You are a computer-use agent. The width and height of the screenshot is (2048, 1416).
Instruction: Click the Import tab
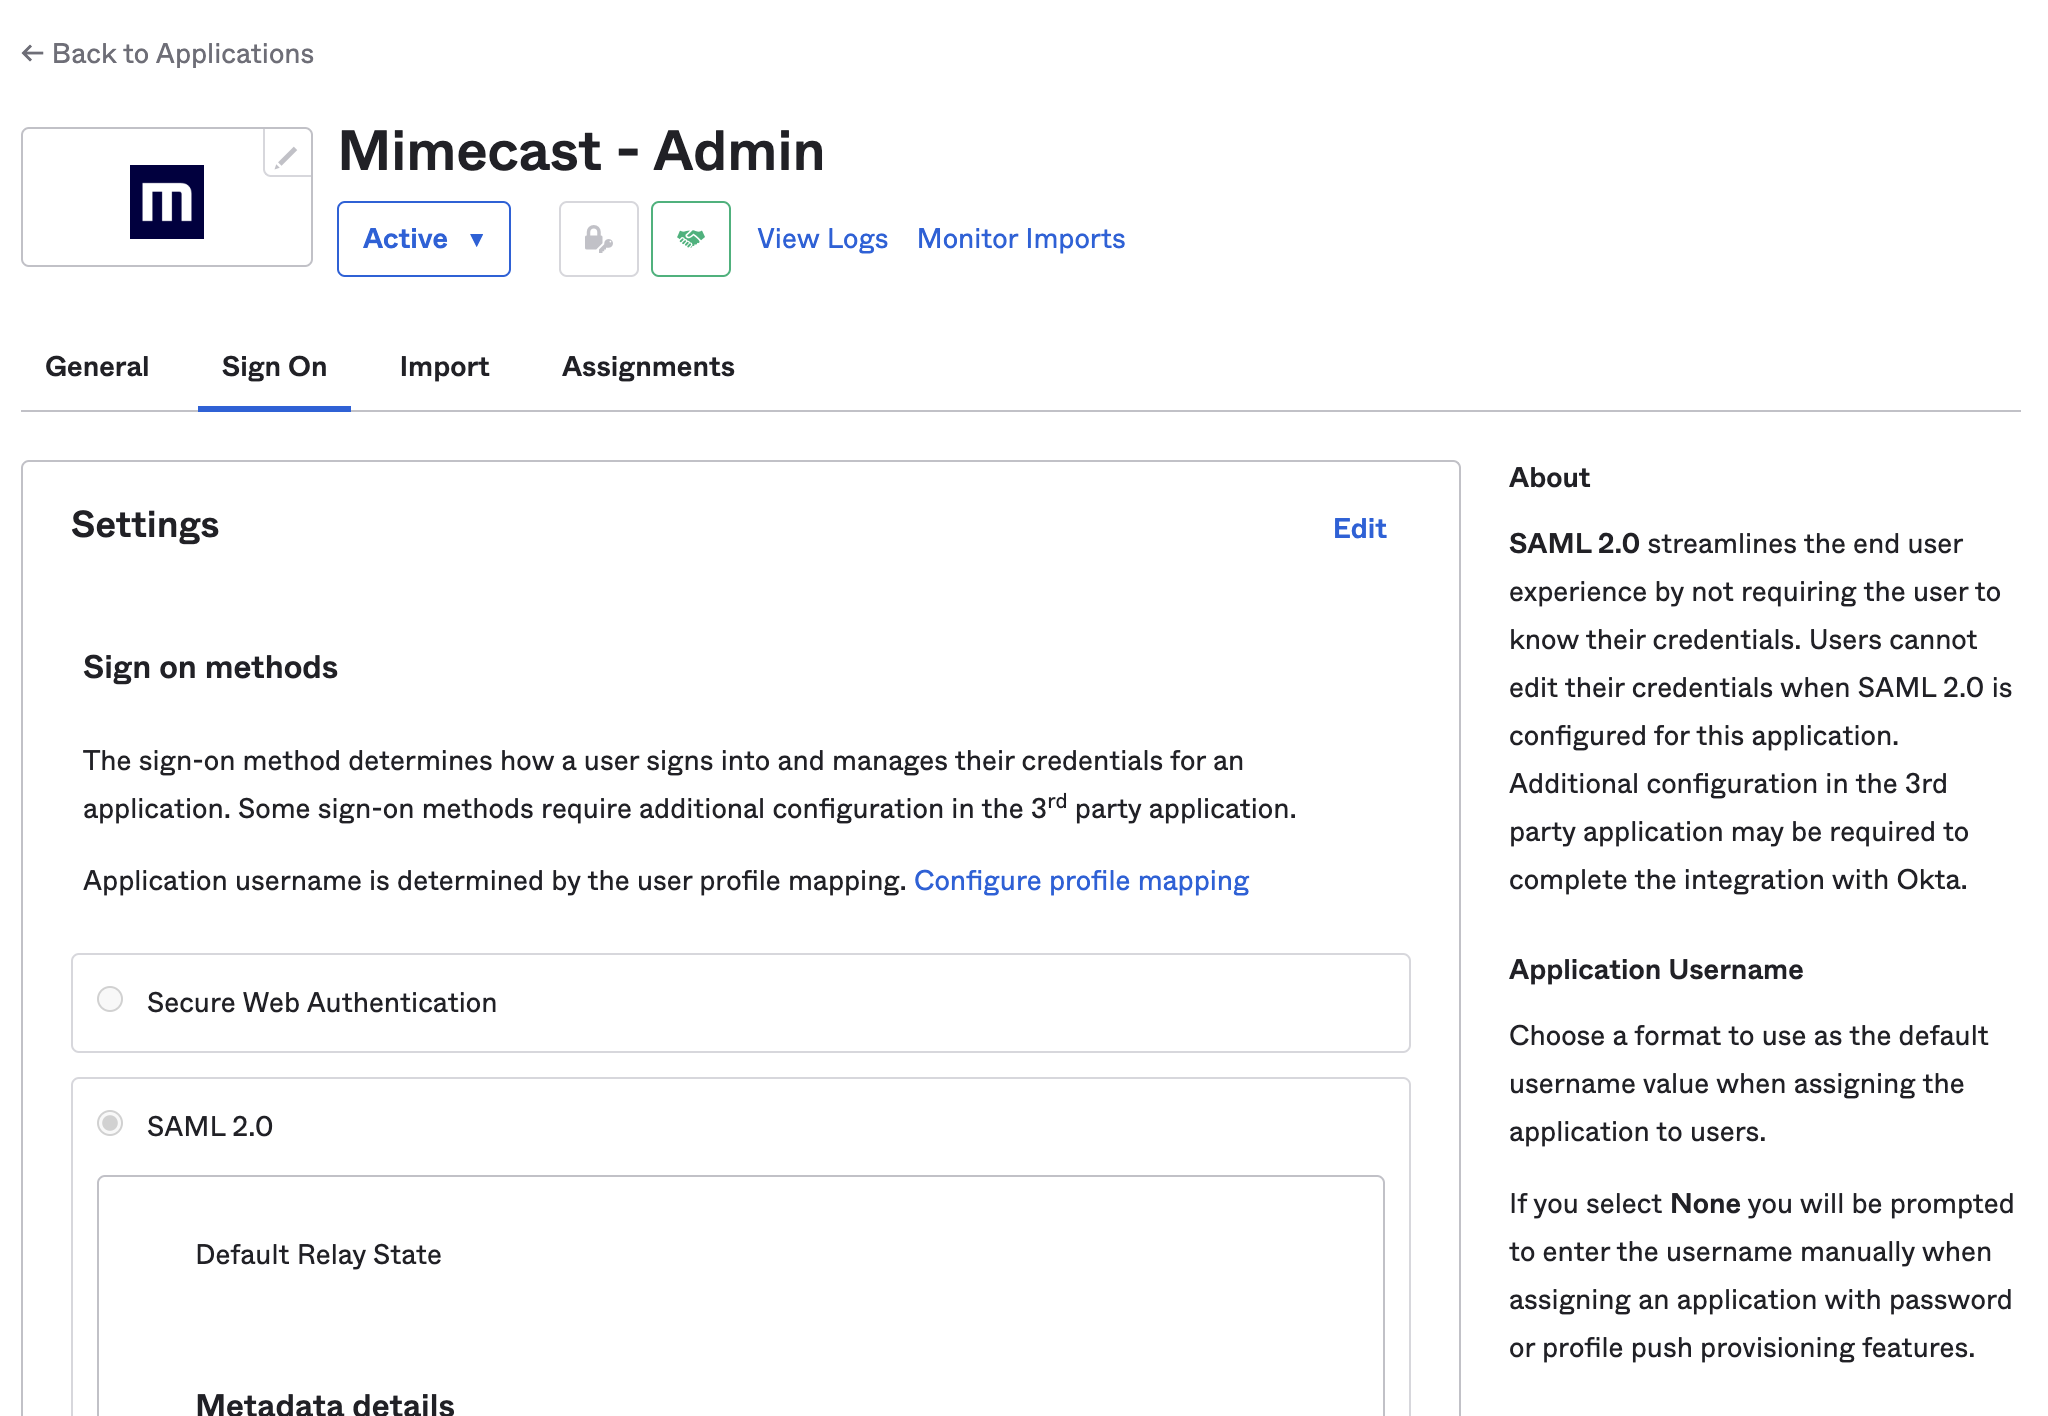tap(442, 367)
